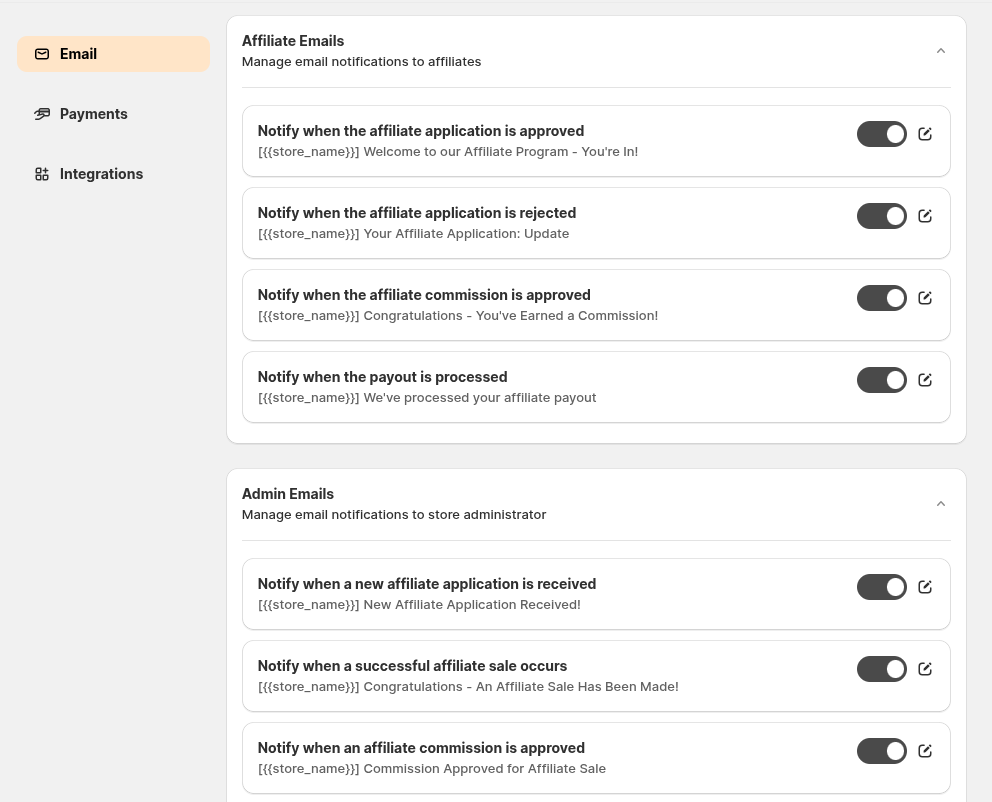
Task: Edit the successful affiliate sale email
Action: pos(925,669)
